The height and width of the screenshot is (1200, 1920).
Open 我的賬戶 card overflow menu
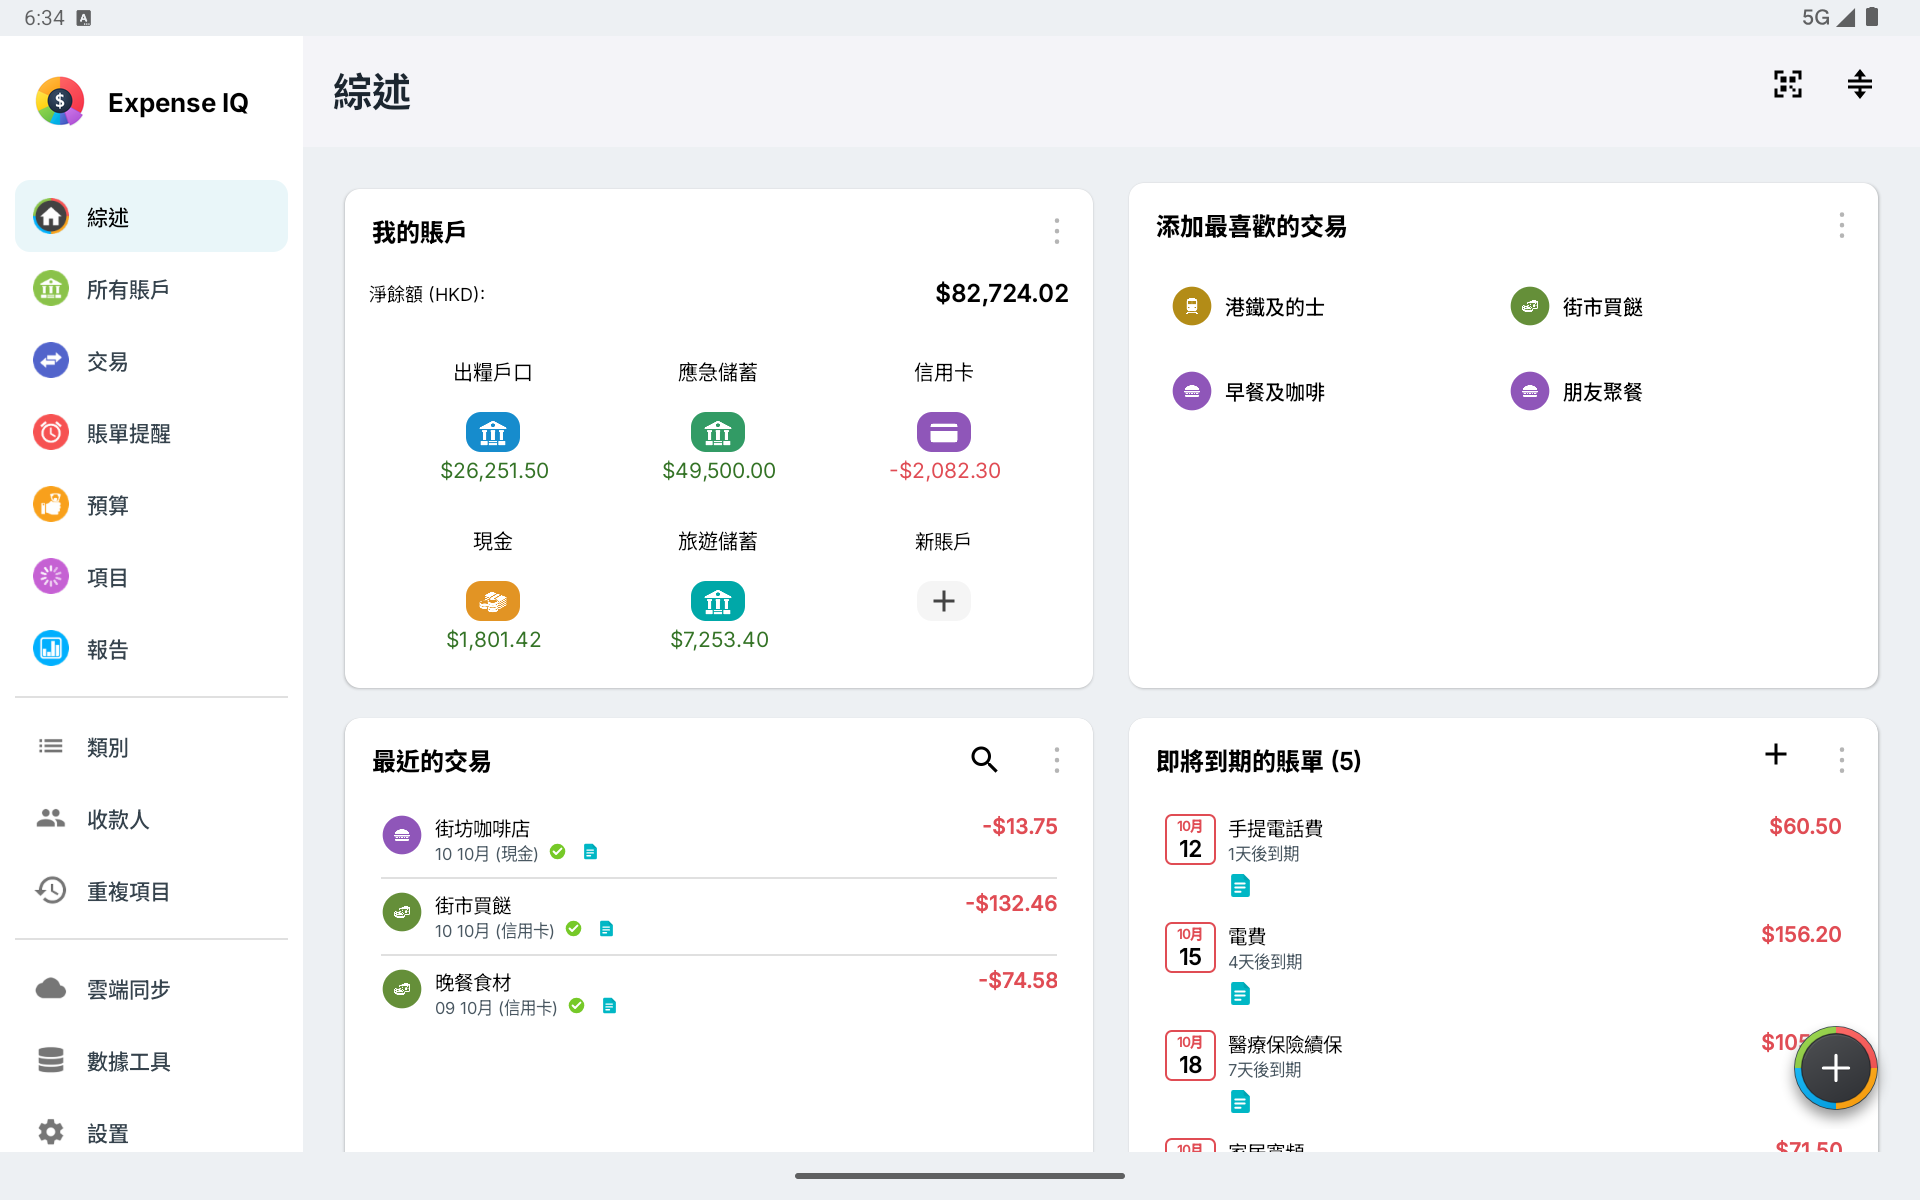pyautogui.click(x=1056, y=232)
